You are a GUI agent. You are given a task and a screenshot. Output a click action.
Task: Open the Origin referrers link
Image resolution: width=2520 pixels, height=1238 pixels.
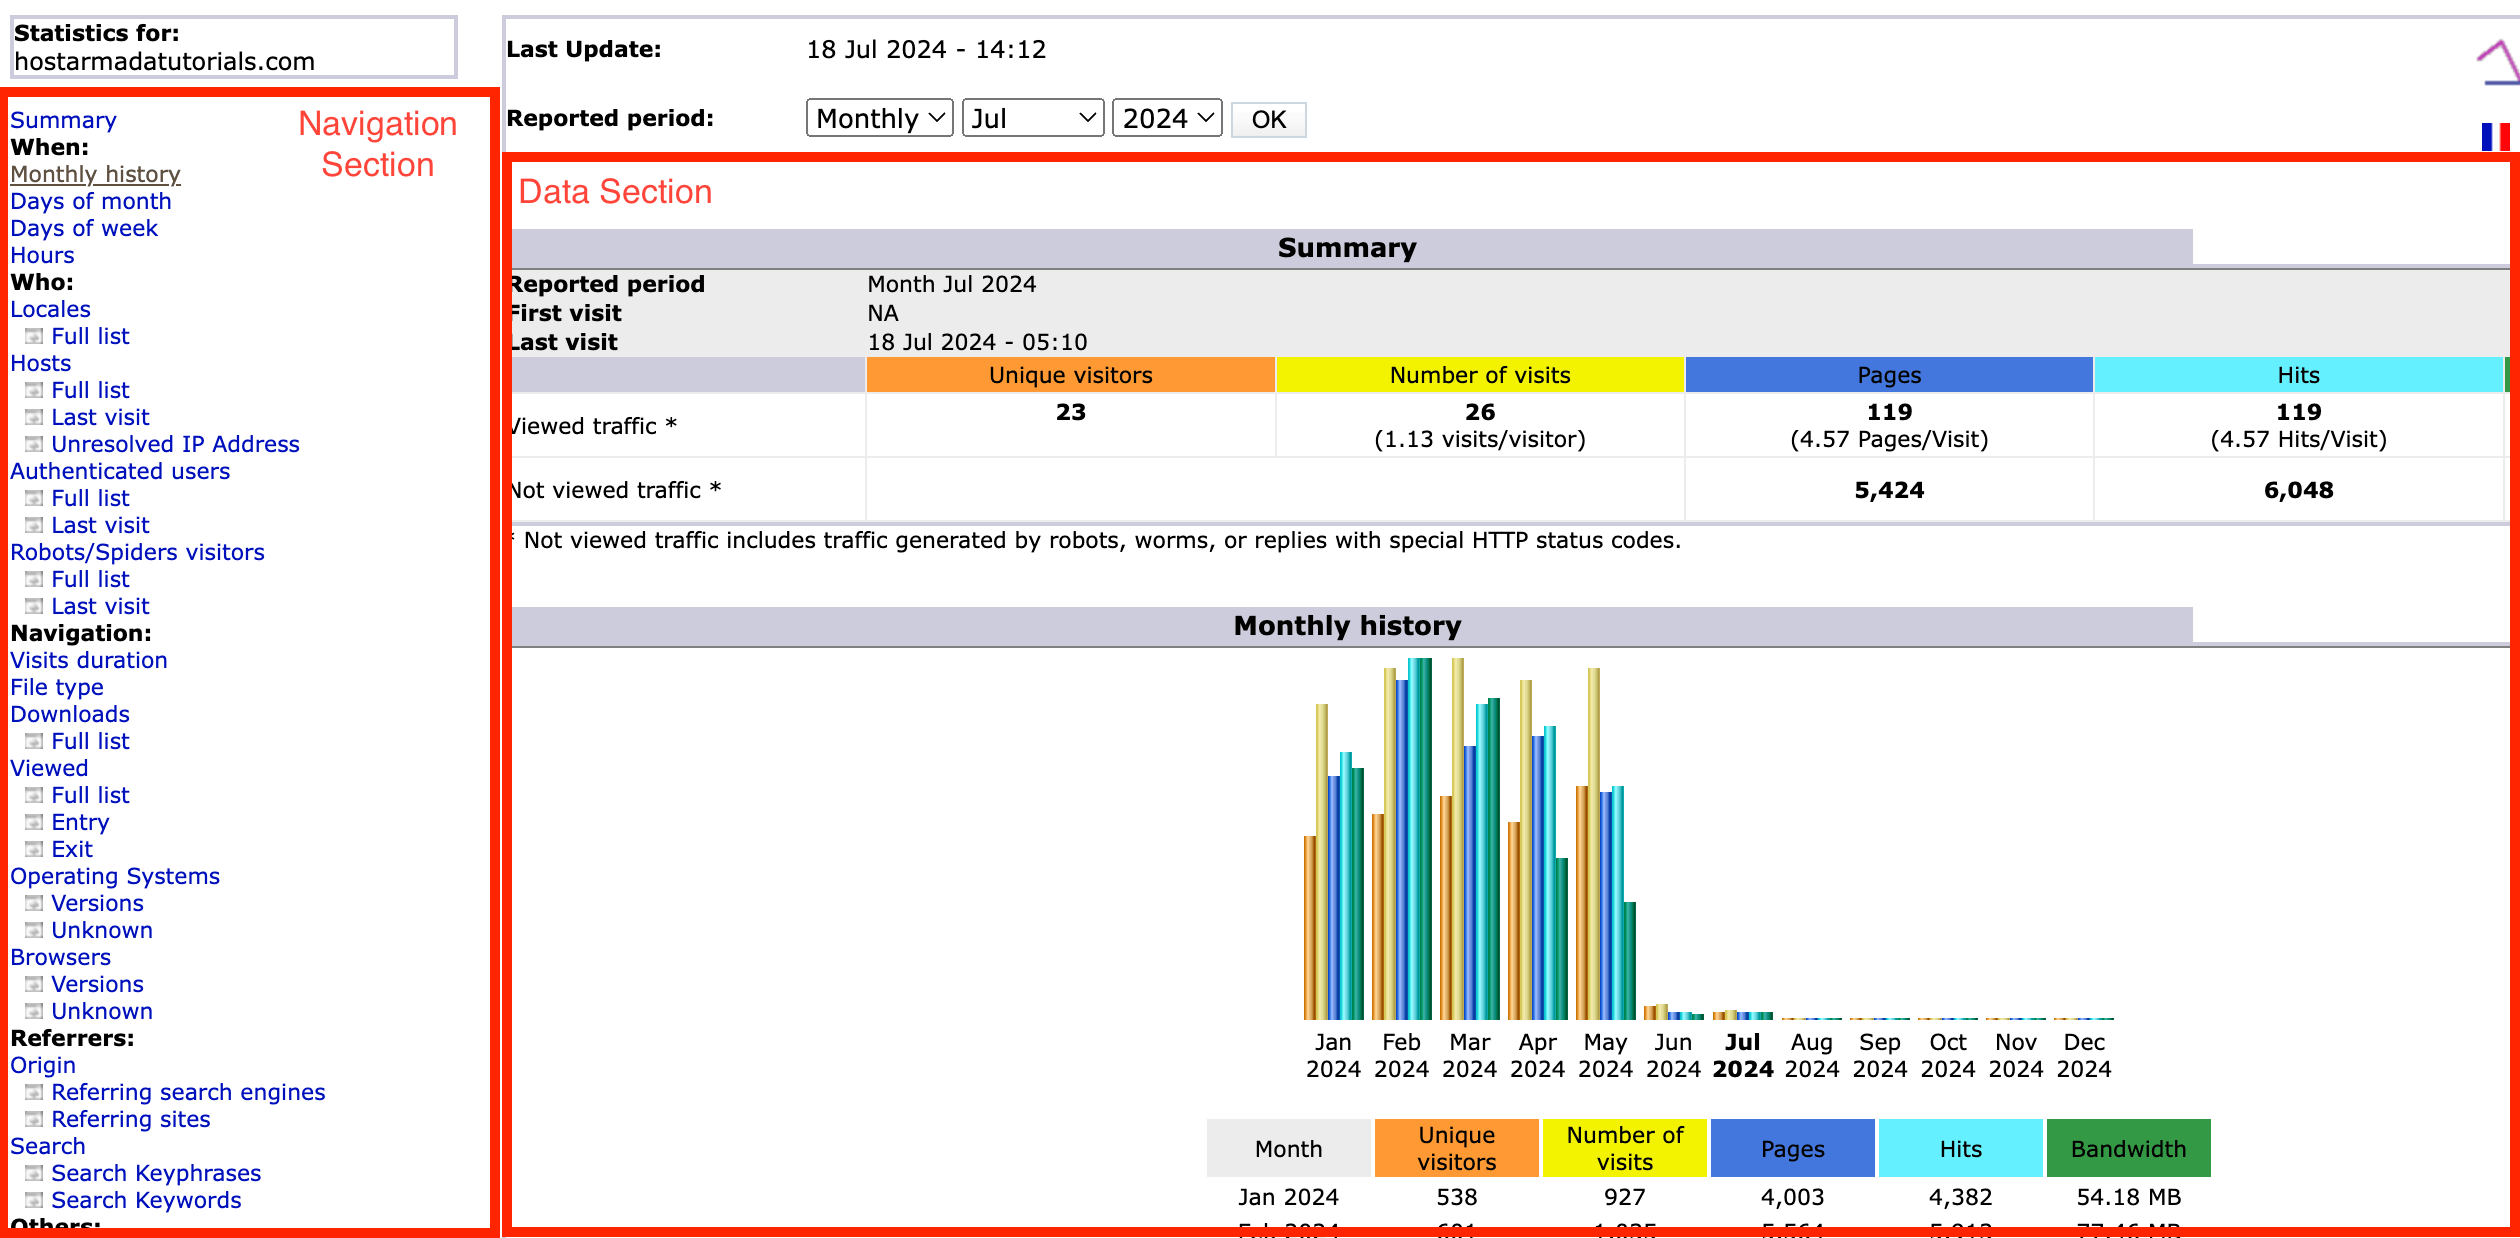click(x=43, y=1065)
